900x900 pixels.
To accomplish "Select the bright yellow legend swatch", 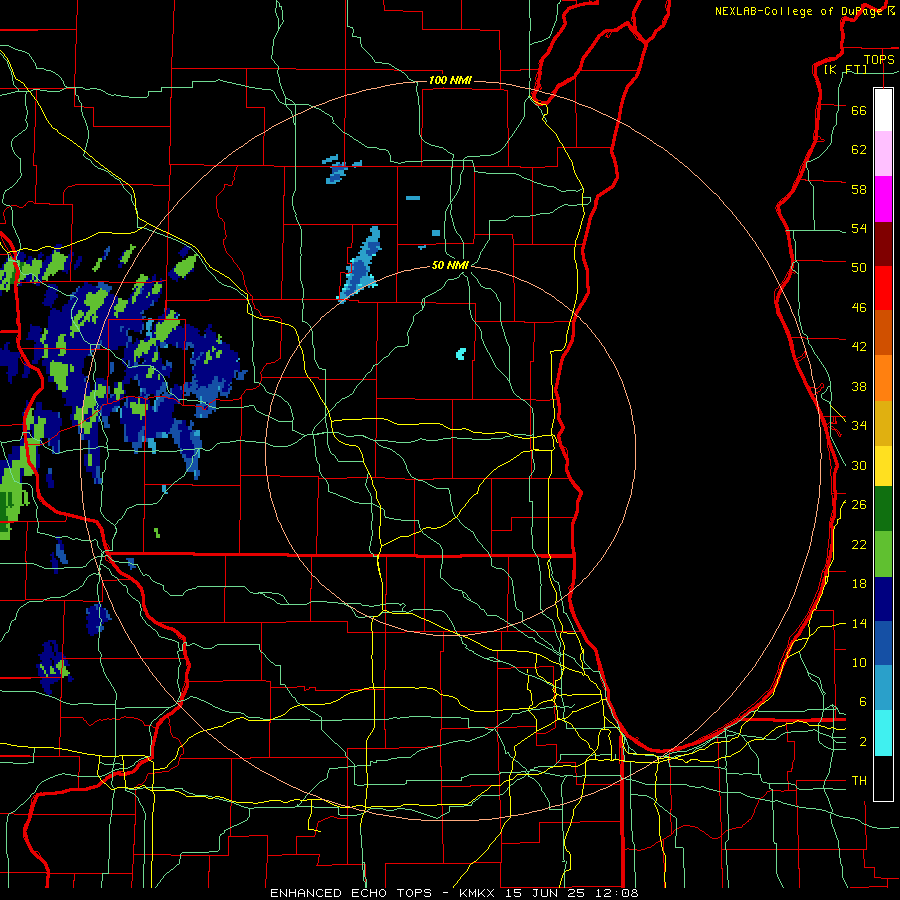I will pos(883,465).
